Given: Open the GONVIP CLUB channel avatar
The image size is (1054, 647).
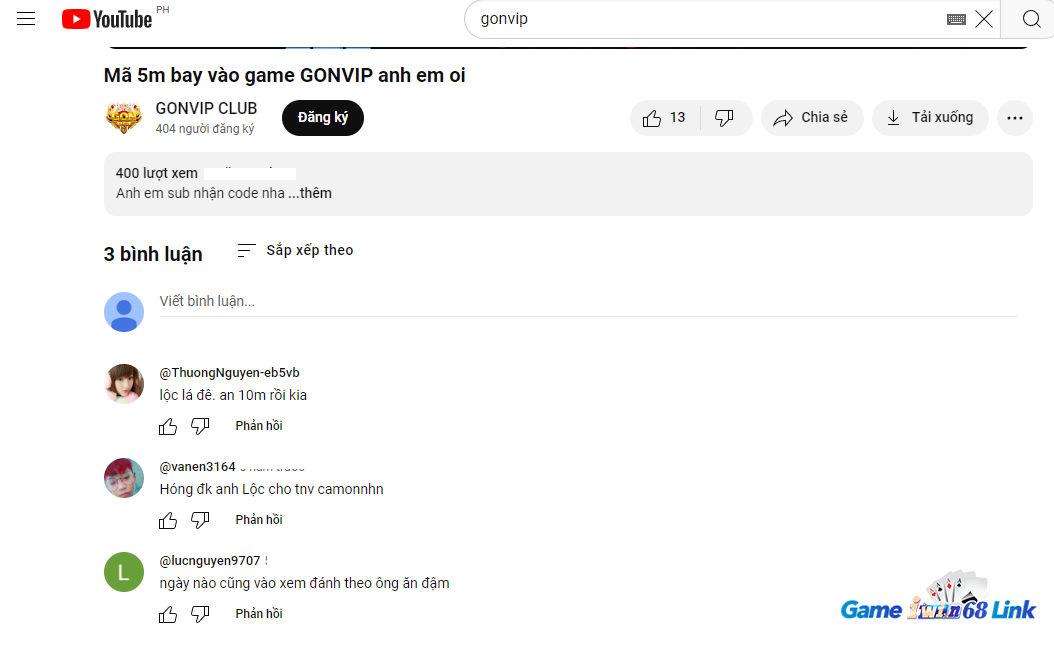Looking at the screenshot, I should point(124,118).
